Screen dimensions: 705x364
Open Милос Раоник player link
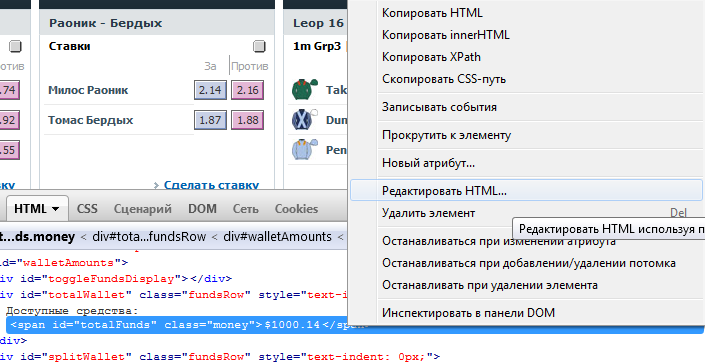(88, 90)
